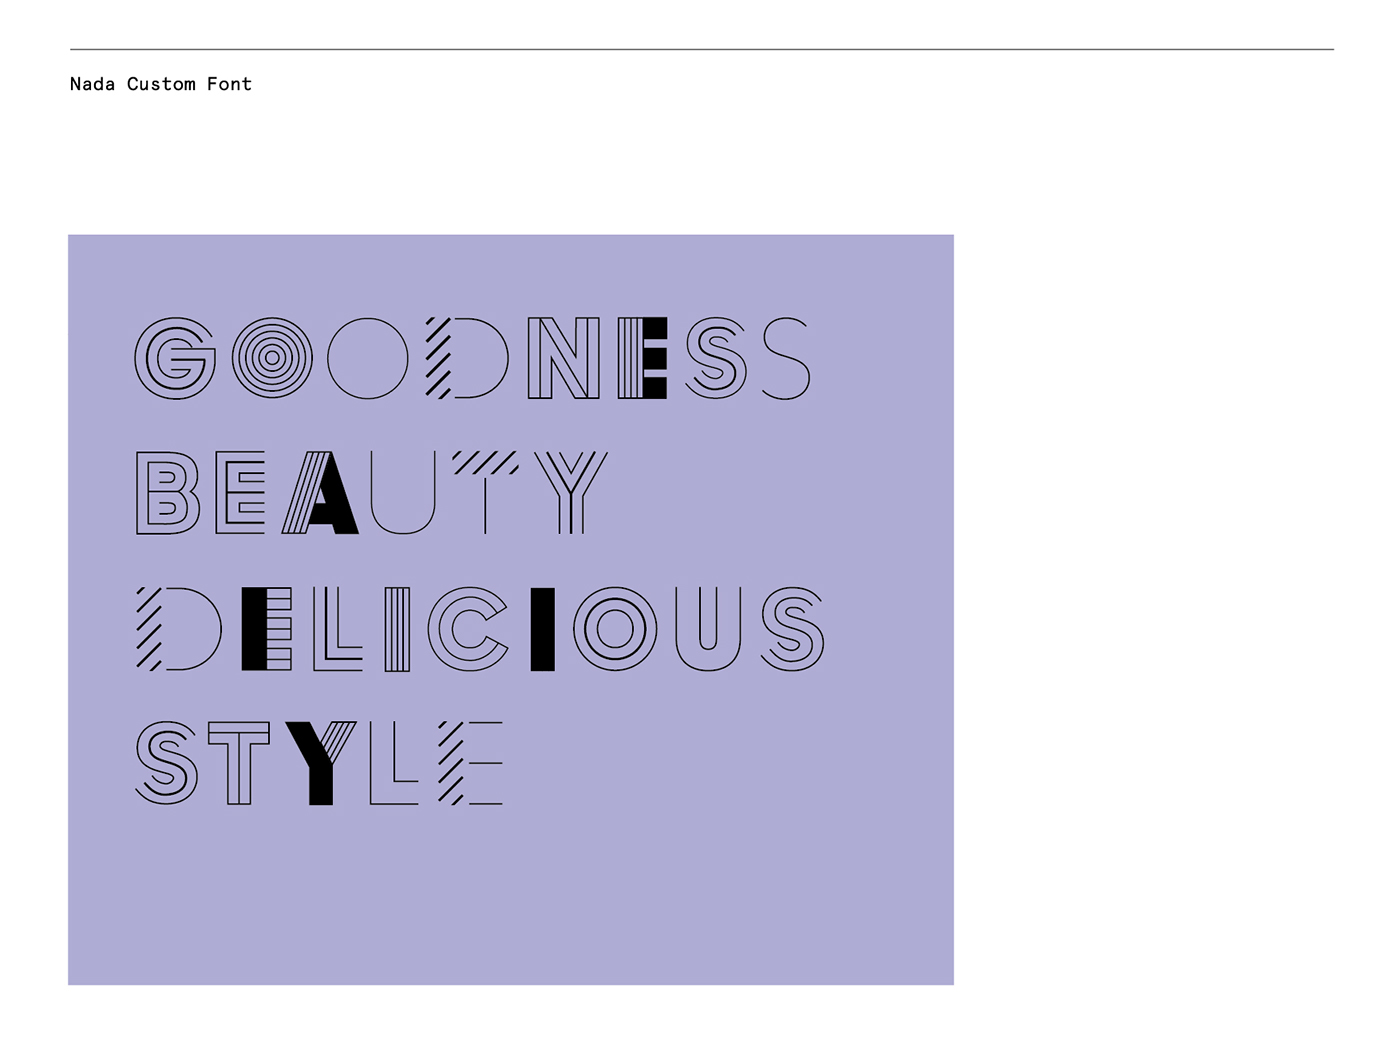The height and width of the screenshot is (1054, 1400).
Task: Select the concentric-ring O in GOODNESS
Action: click(x=272, y=358)
